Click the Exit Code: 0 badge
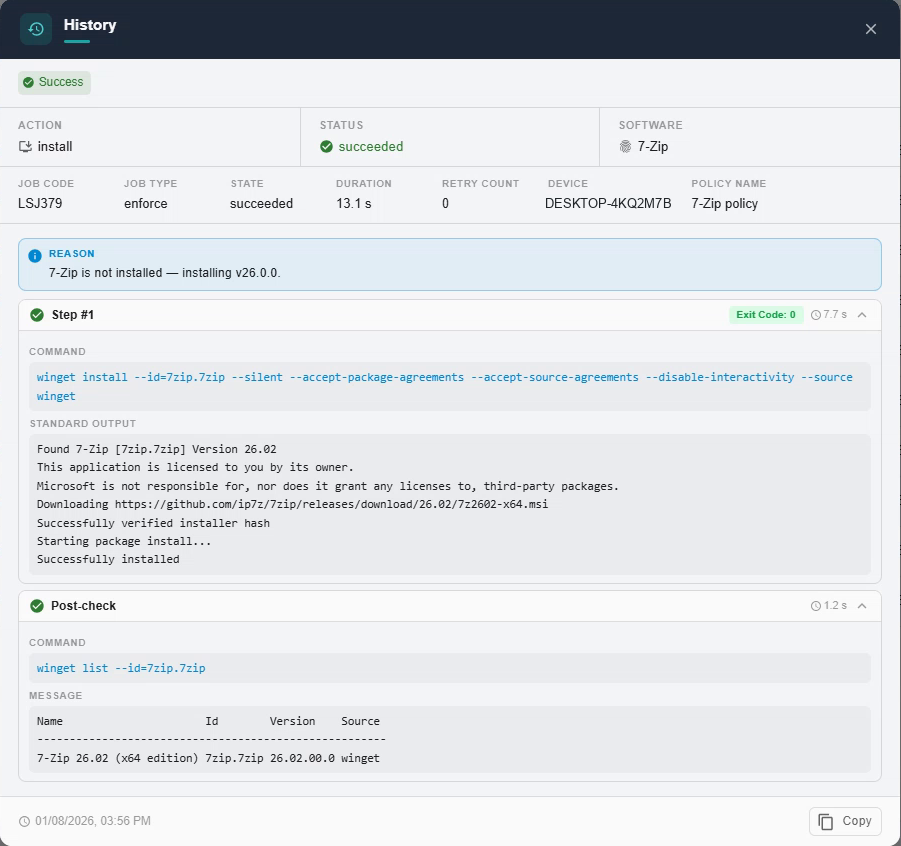The image size is (901, 846). (766, 315)
